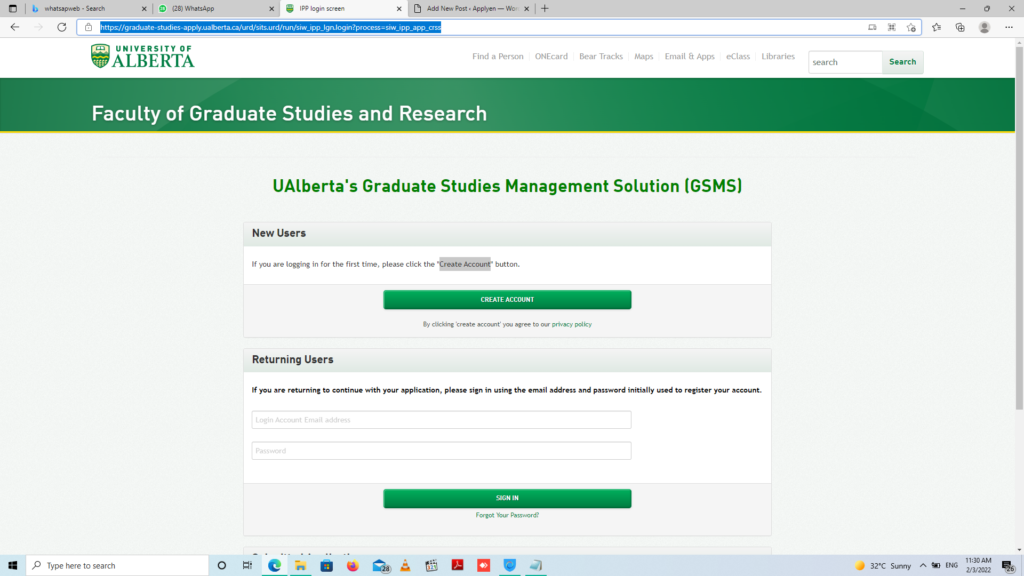Open Libraries in top navigation

778,57
